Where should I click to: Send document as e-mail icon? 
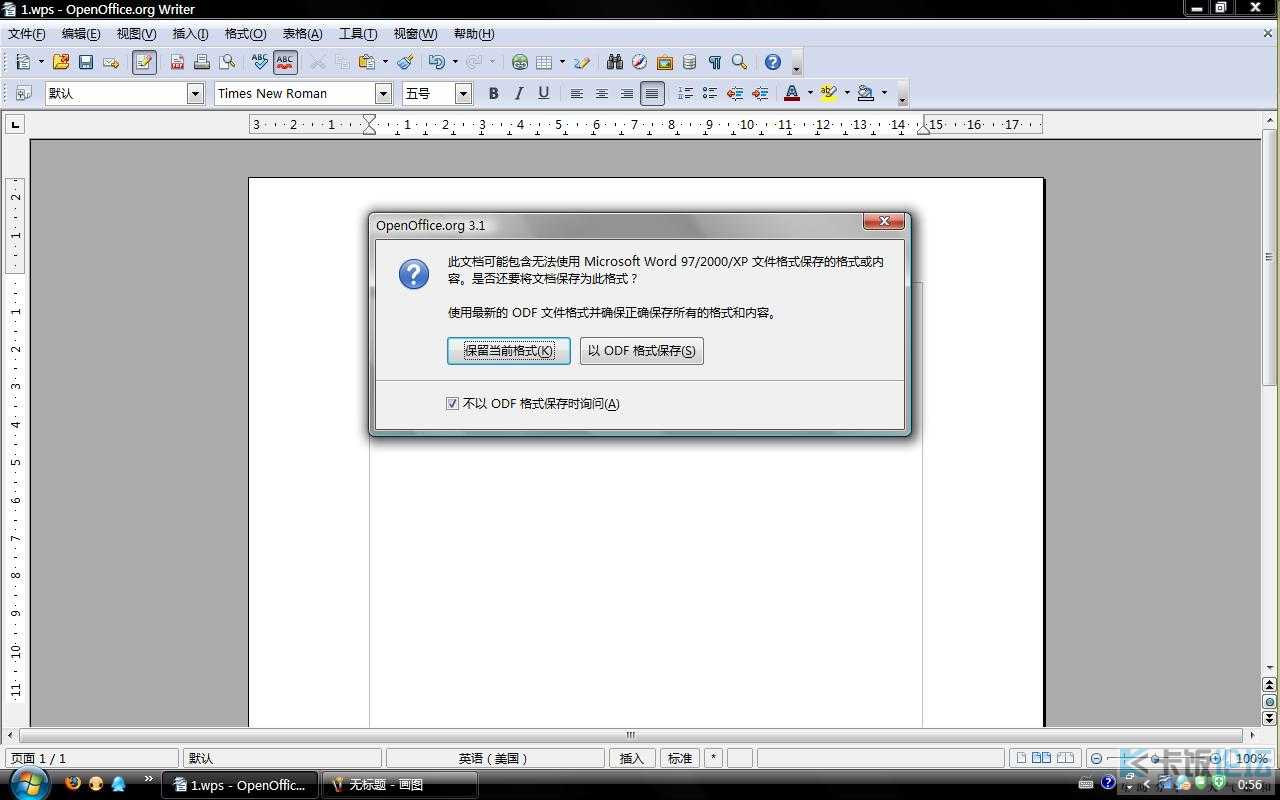coord(111,62)
